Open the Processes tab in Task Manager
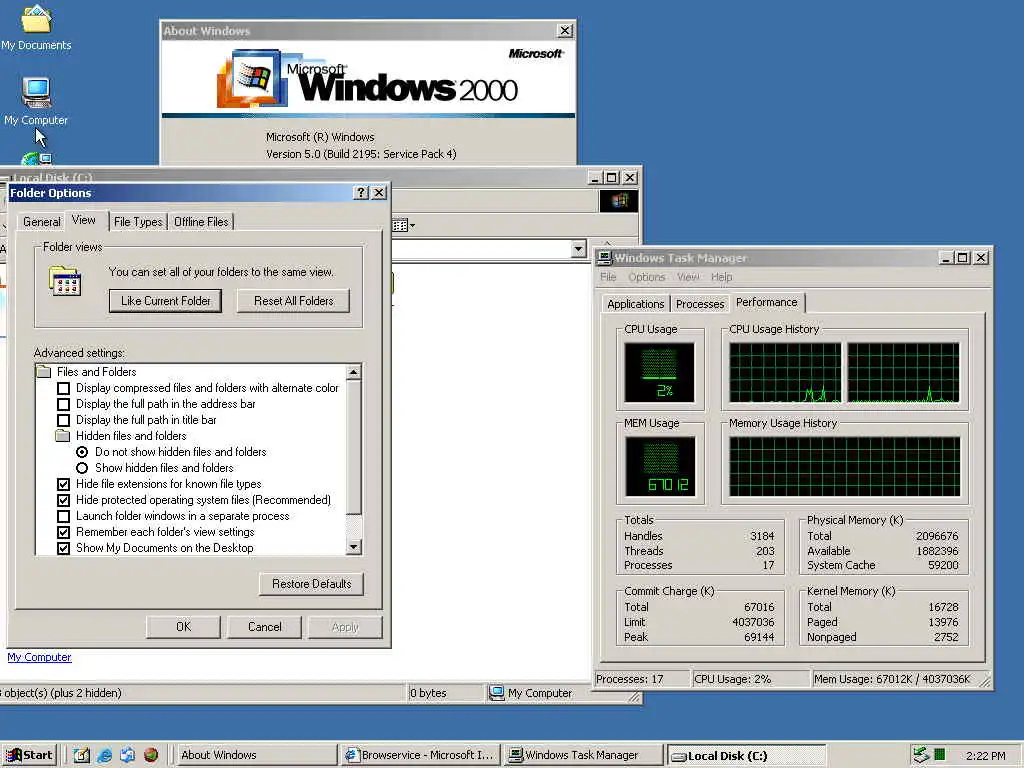This screenshot has width=1024, height=768. pos(700,304)
